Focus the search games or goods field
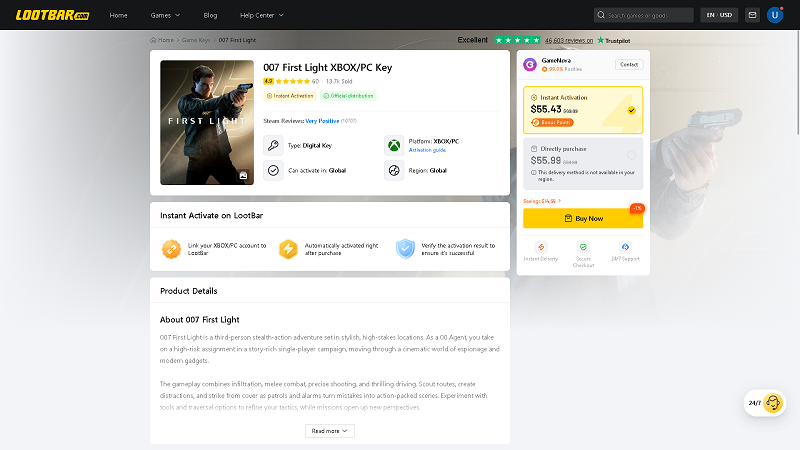The height and width of the screenshot is (450, 800). tap(644, 15)
